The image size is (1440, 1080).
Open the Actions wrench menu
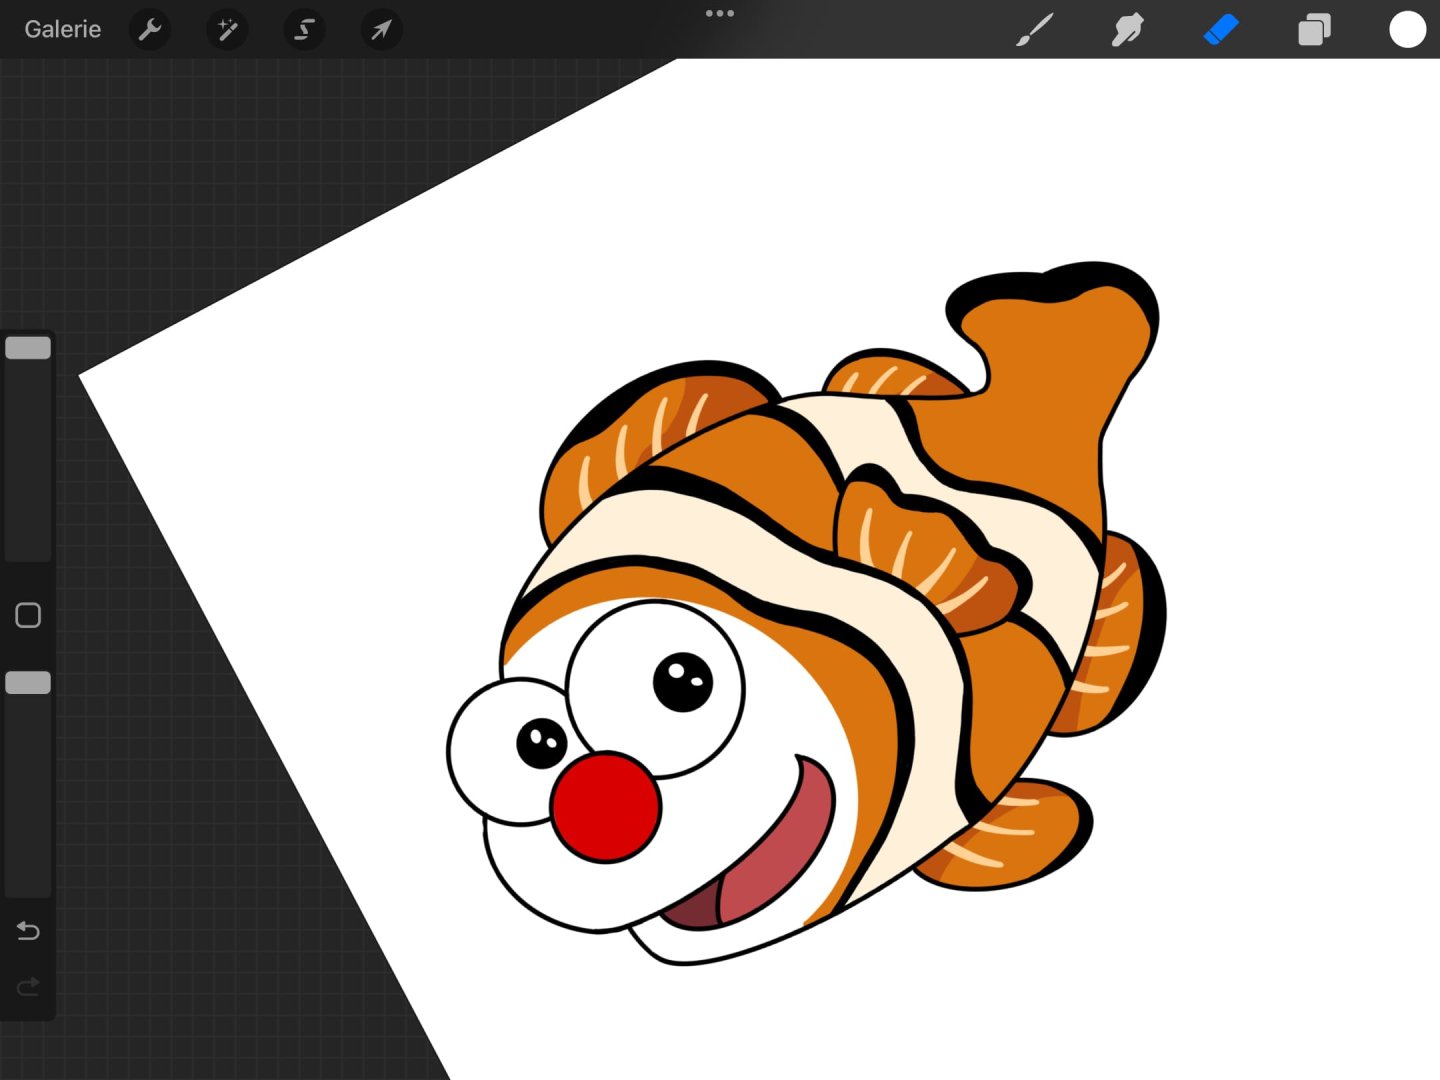pos(150,30)
